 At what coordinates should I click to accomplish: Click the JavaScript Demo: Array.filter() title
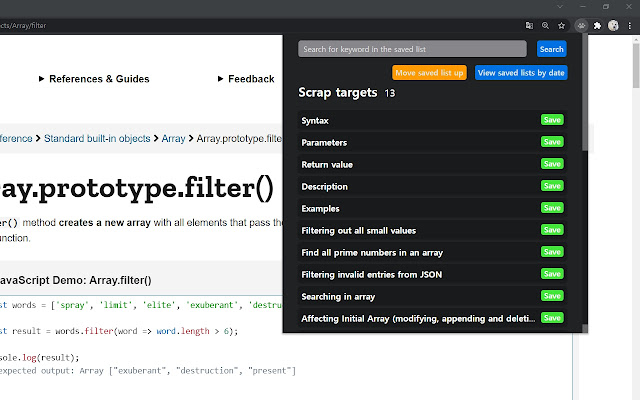click(x=76, y=280)
